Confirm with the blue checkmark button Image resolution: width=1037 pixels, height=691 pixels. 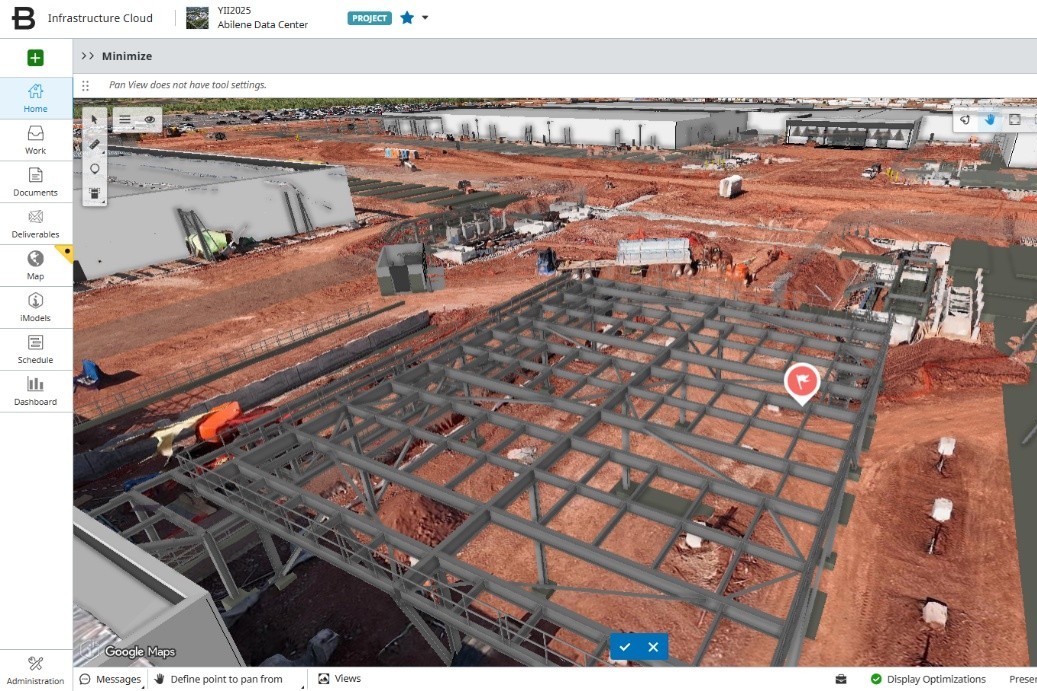coord(625,647)
